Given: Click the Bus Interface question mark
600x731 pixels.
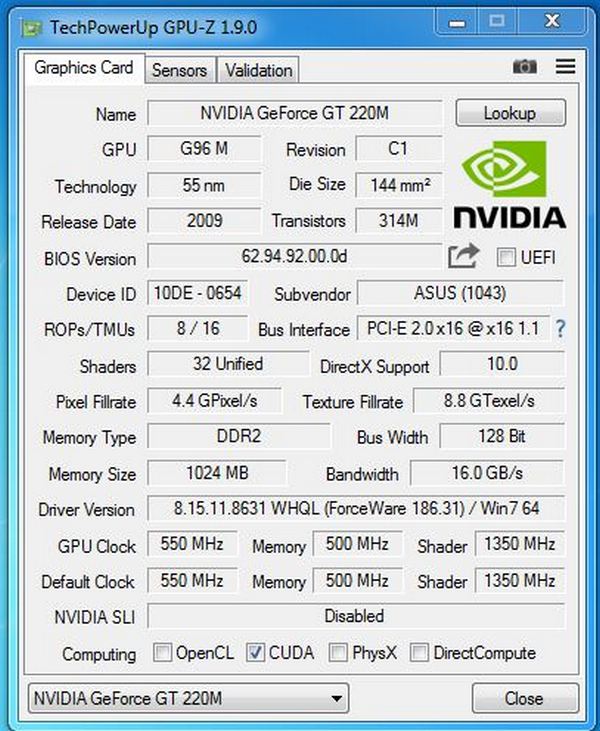Looking at the screenshot, I should 560,329.
